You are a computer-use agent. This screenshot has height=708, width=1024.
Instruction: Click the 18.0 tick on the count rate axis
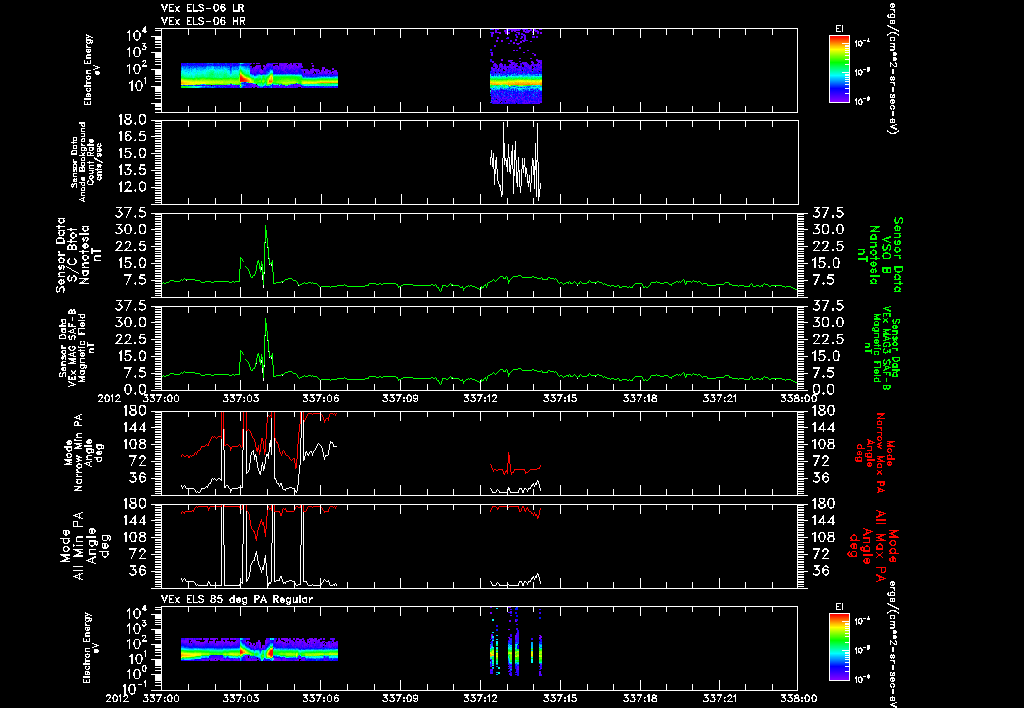click(135, 120)
